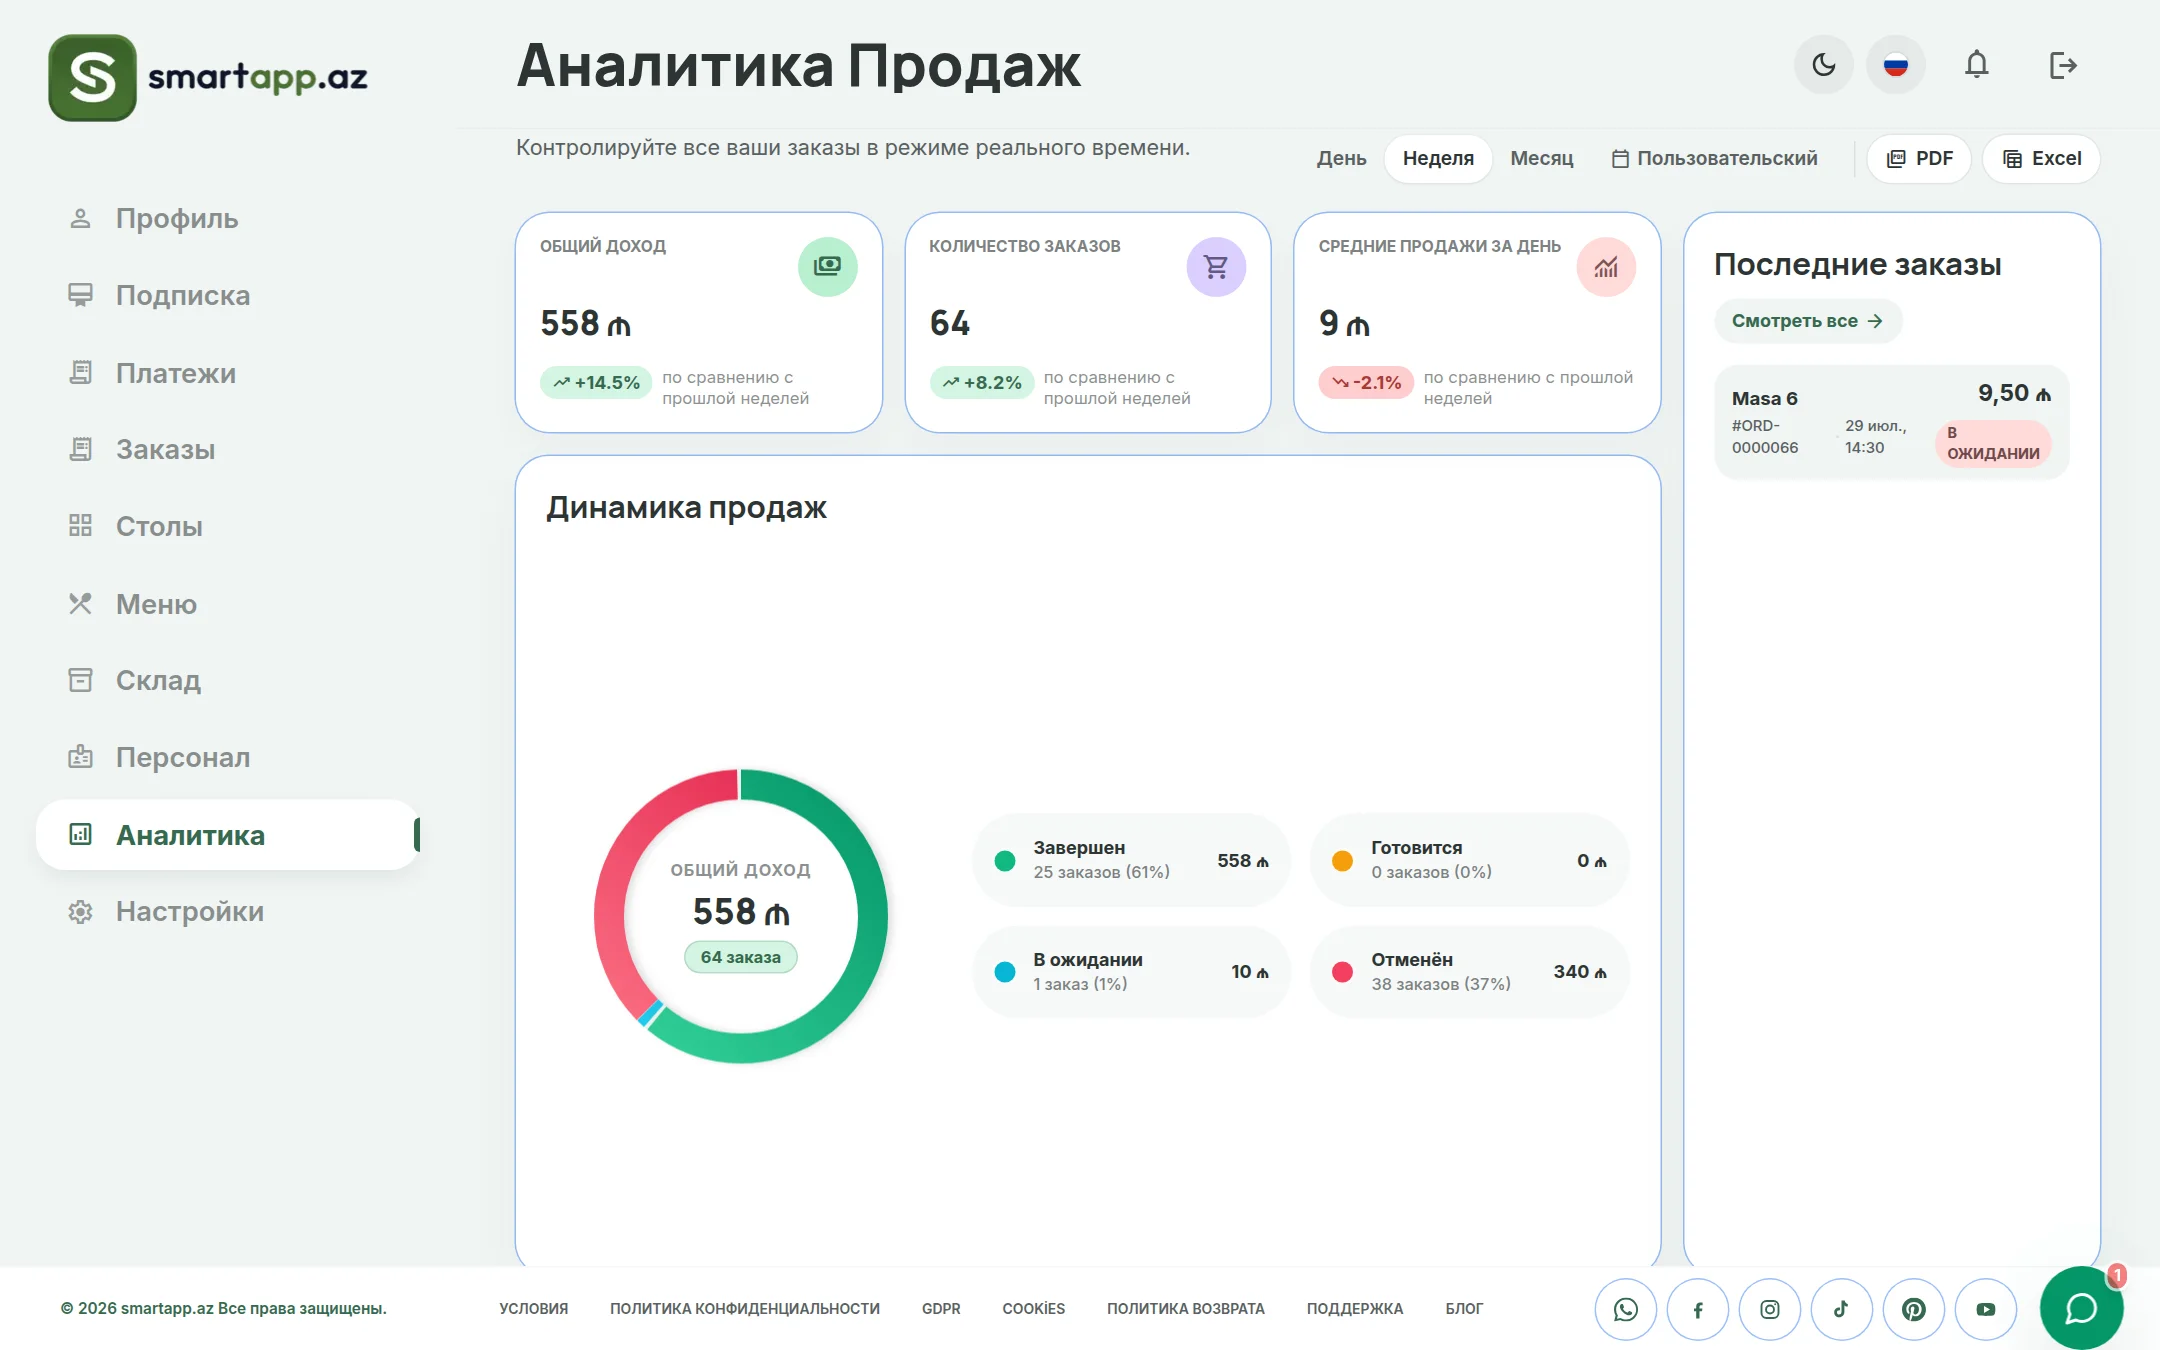Open notifications via the bell icon
Image resolution: width=2160 pixels, height=1350 pixels.
click(1976, 65)
